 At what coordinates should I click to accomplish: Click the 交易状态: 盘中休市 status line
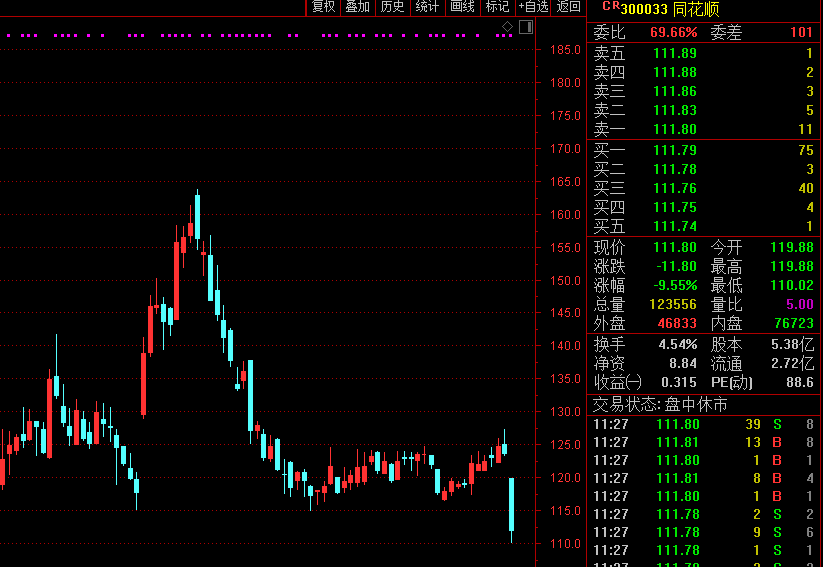pos(660,405)
